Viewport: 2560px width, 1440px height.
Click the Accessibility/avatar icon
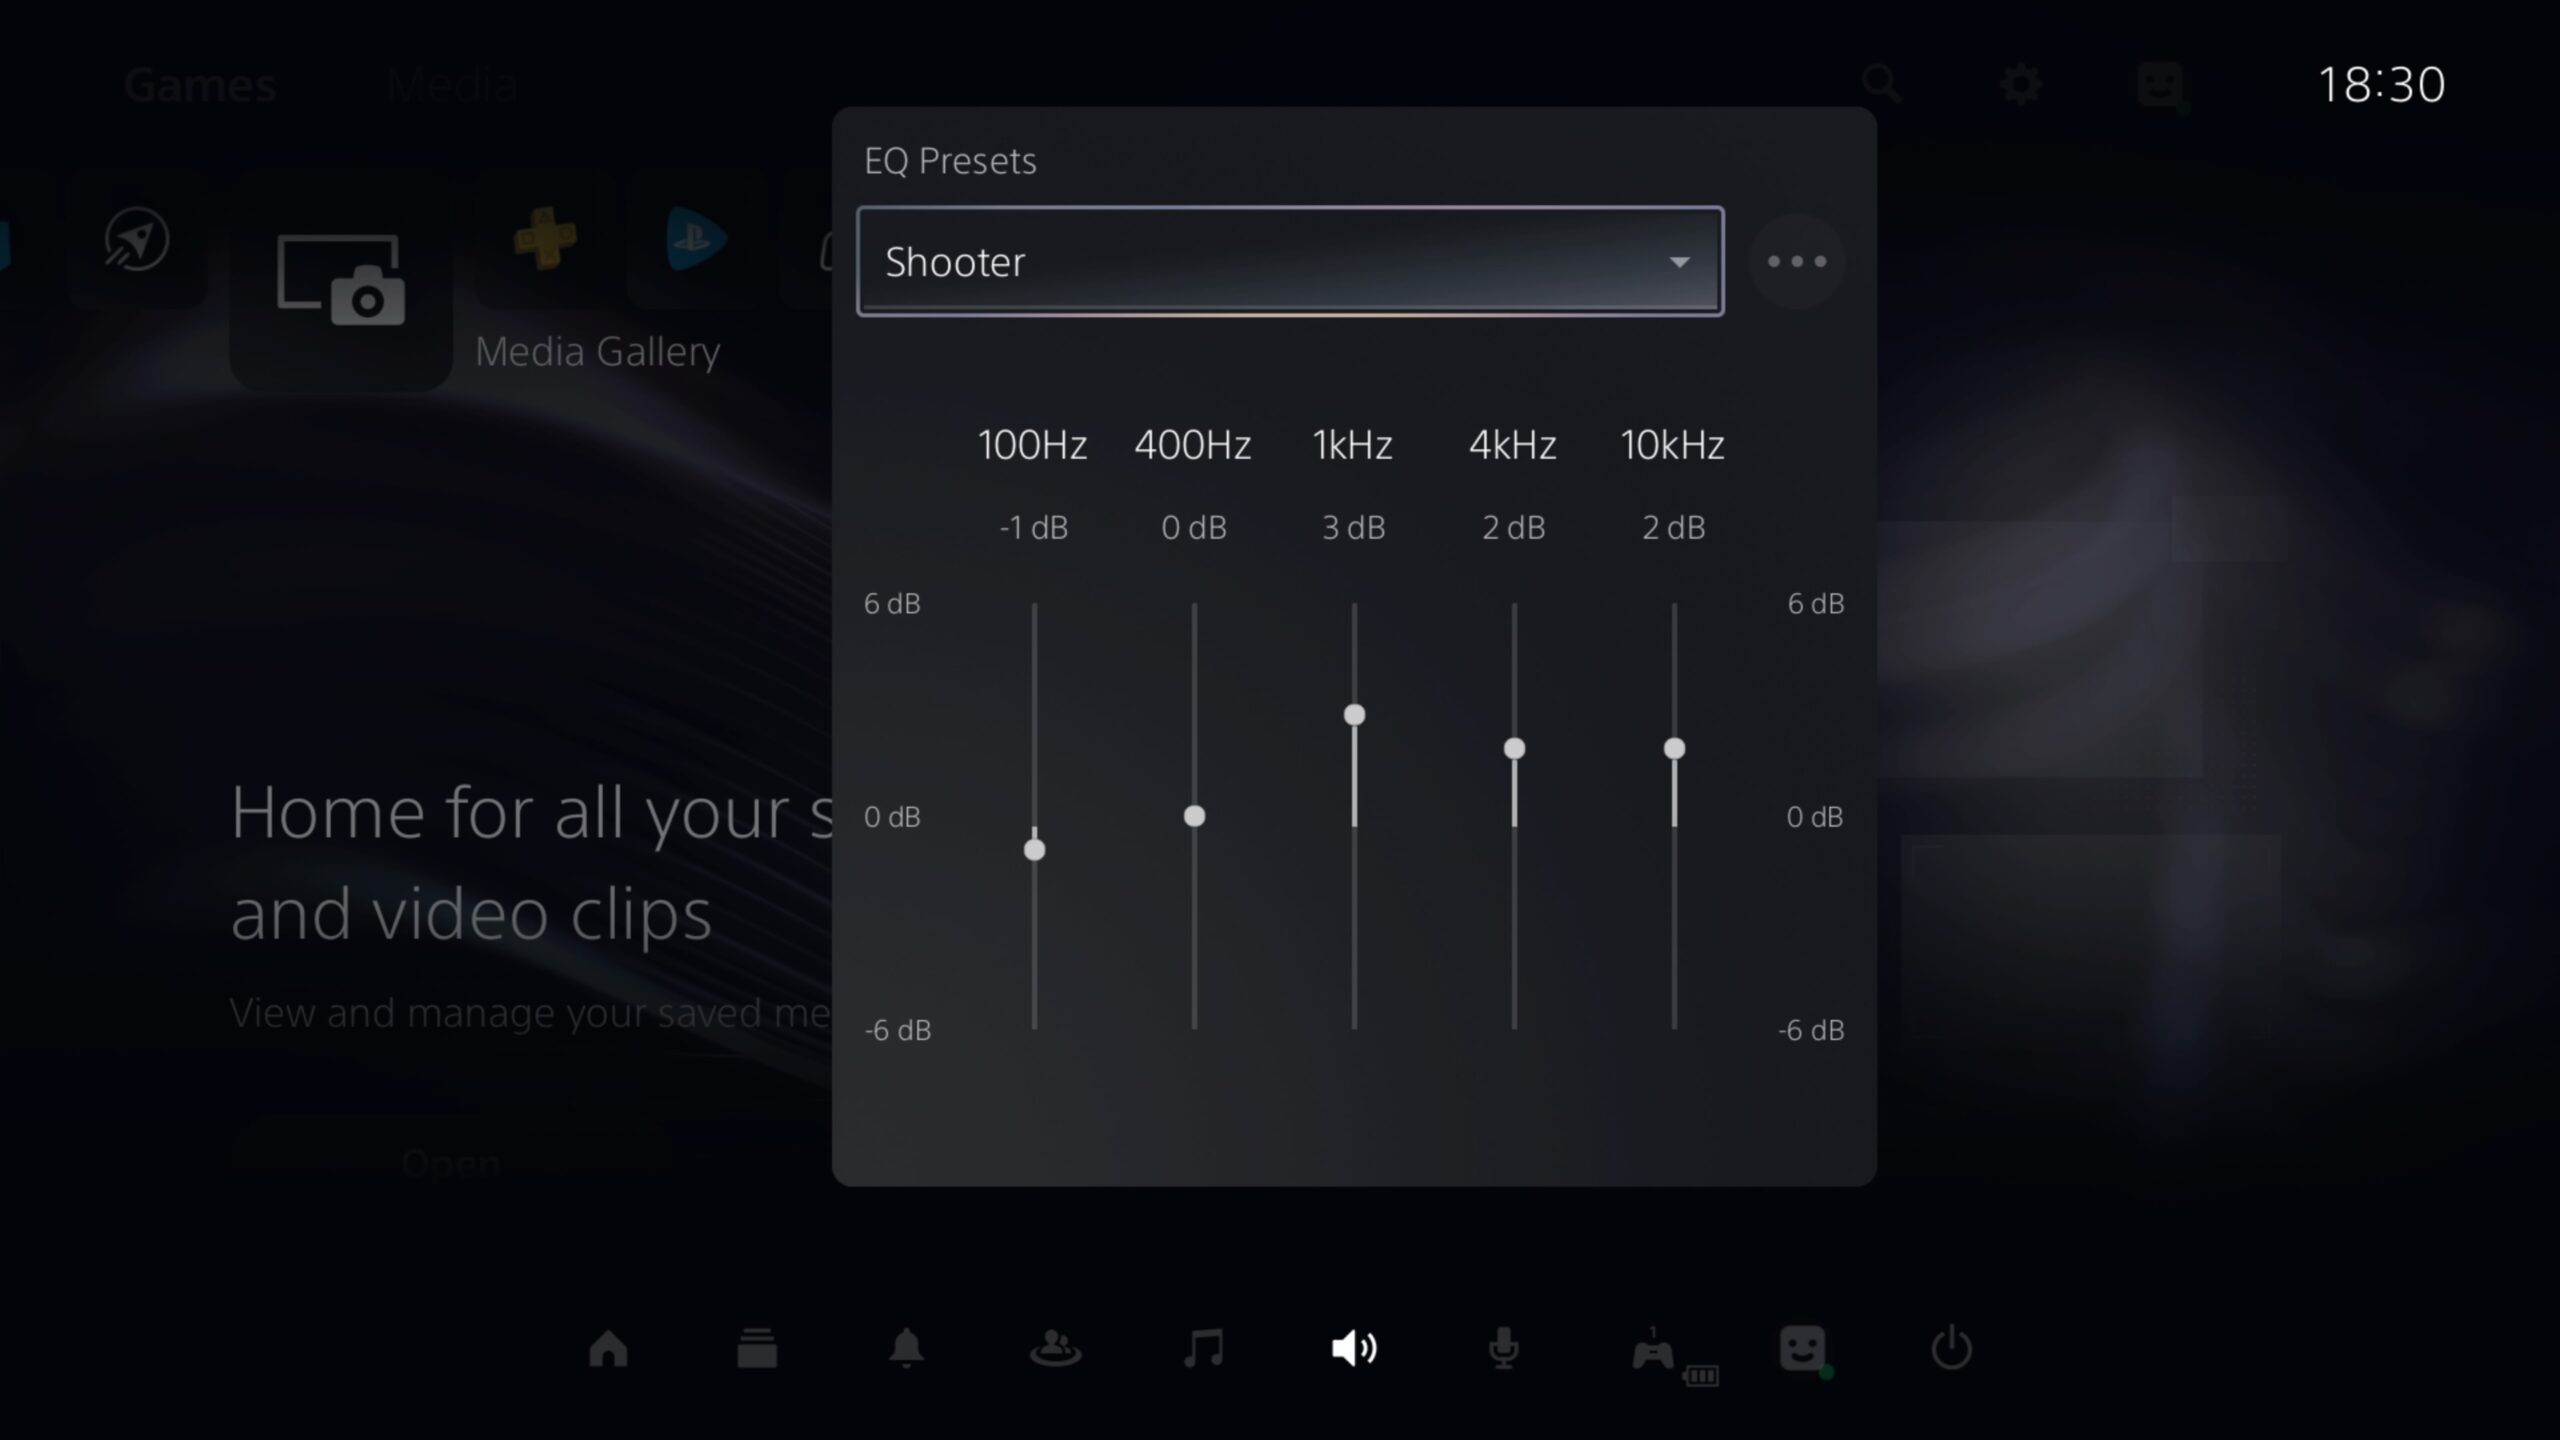(1802, 1349)
